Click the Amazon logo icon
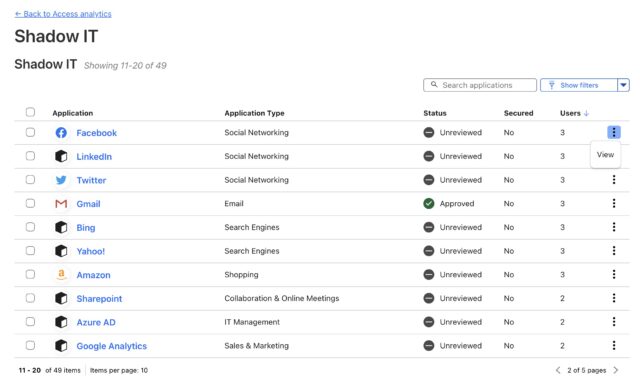The height and width of the screenshot is (380, 640). (61, 275)
